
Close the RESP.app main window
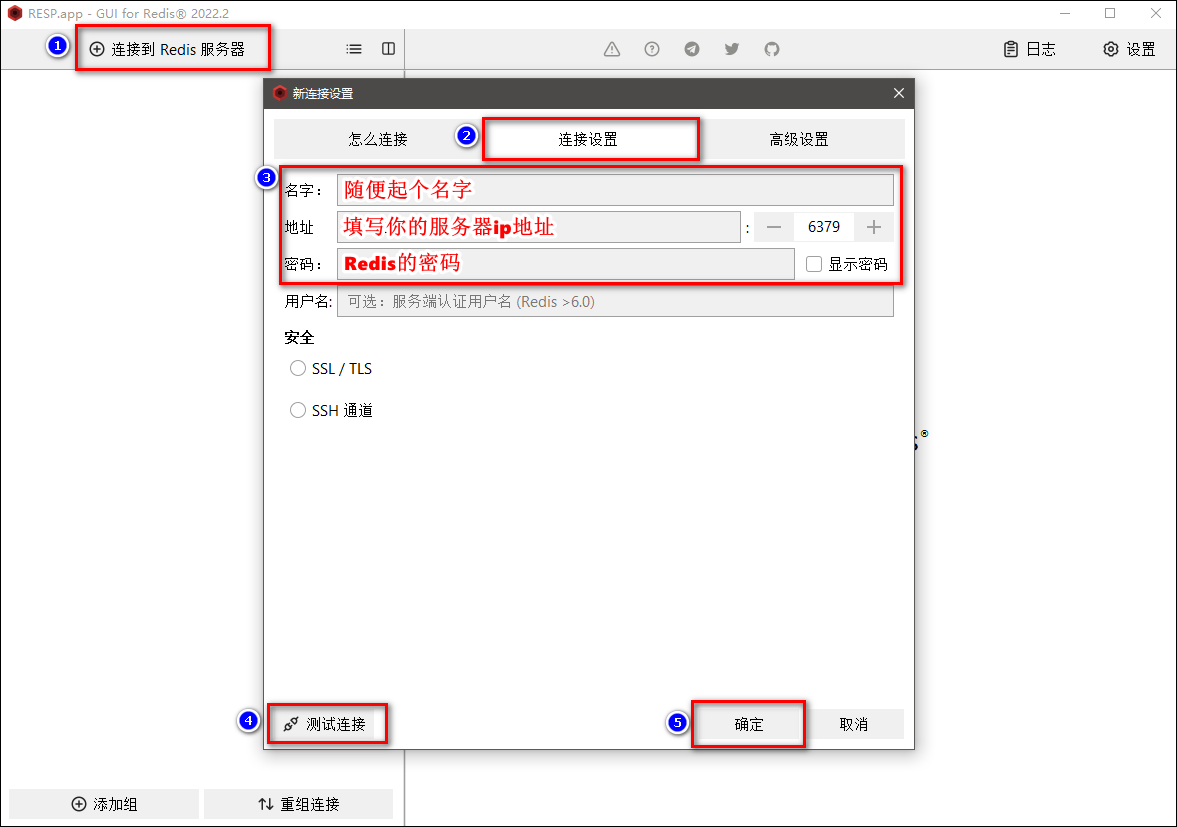coord(1156,14)
